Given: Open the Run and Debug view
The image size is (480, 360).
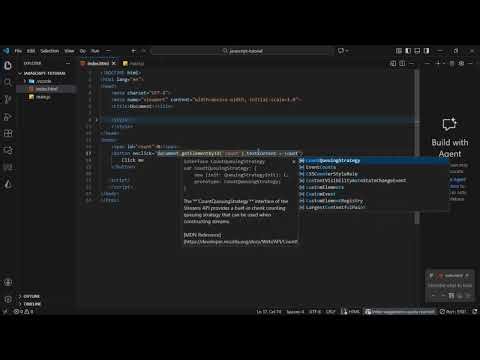Looking at the screenshot, I should pos(8,116).
